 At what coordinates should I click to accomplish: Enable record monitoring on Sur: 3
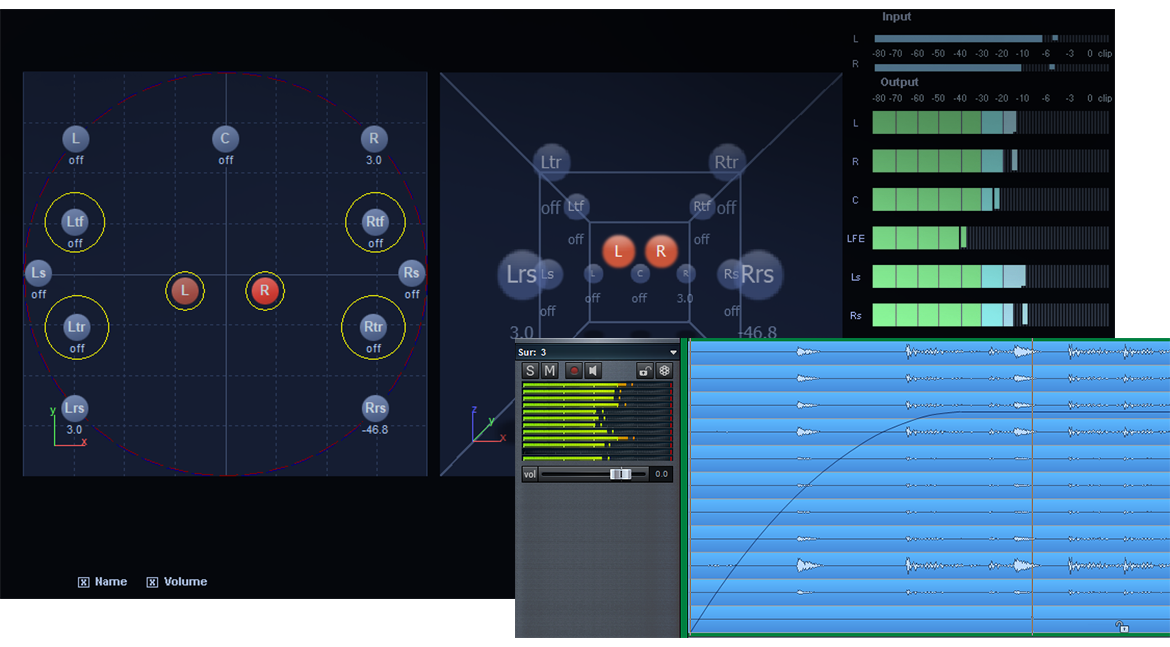click(x=592, y=370)
